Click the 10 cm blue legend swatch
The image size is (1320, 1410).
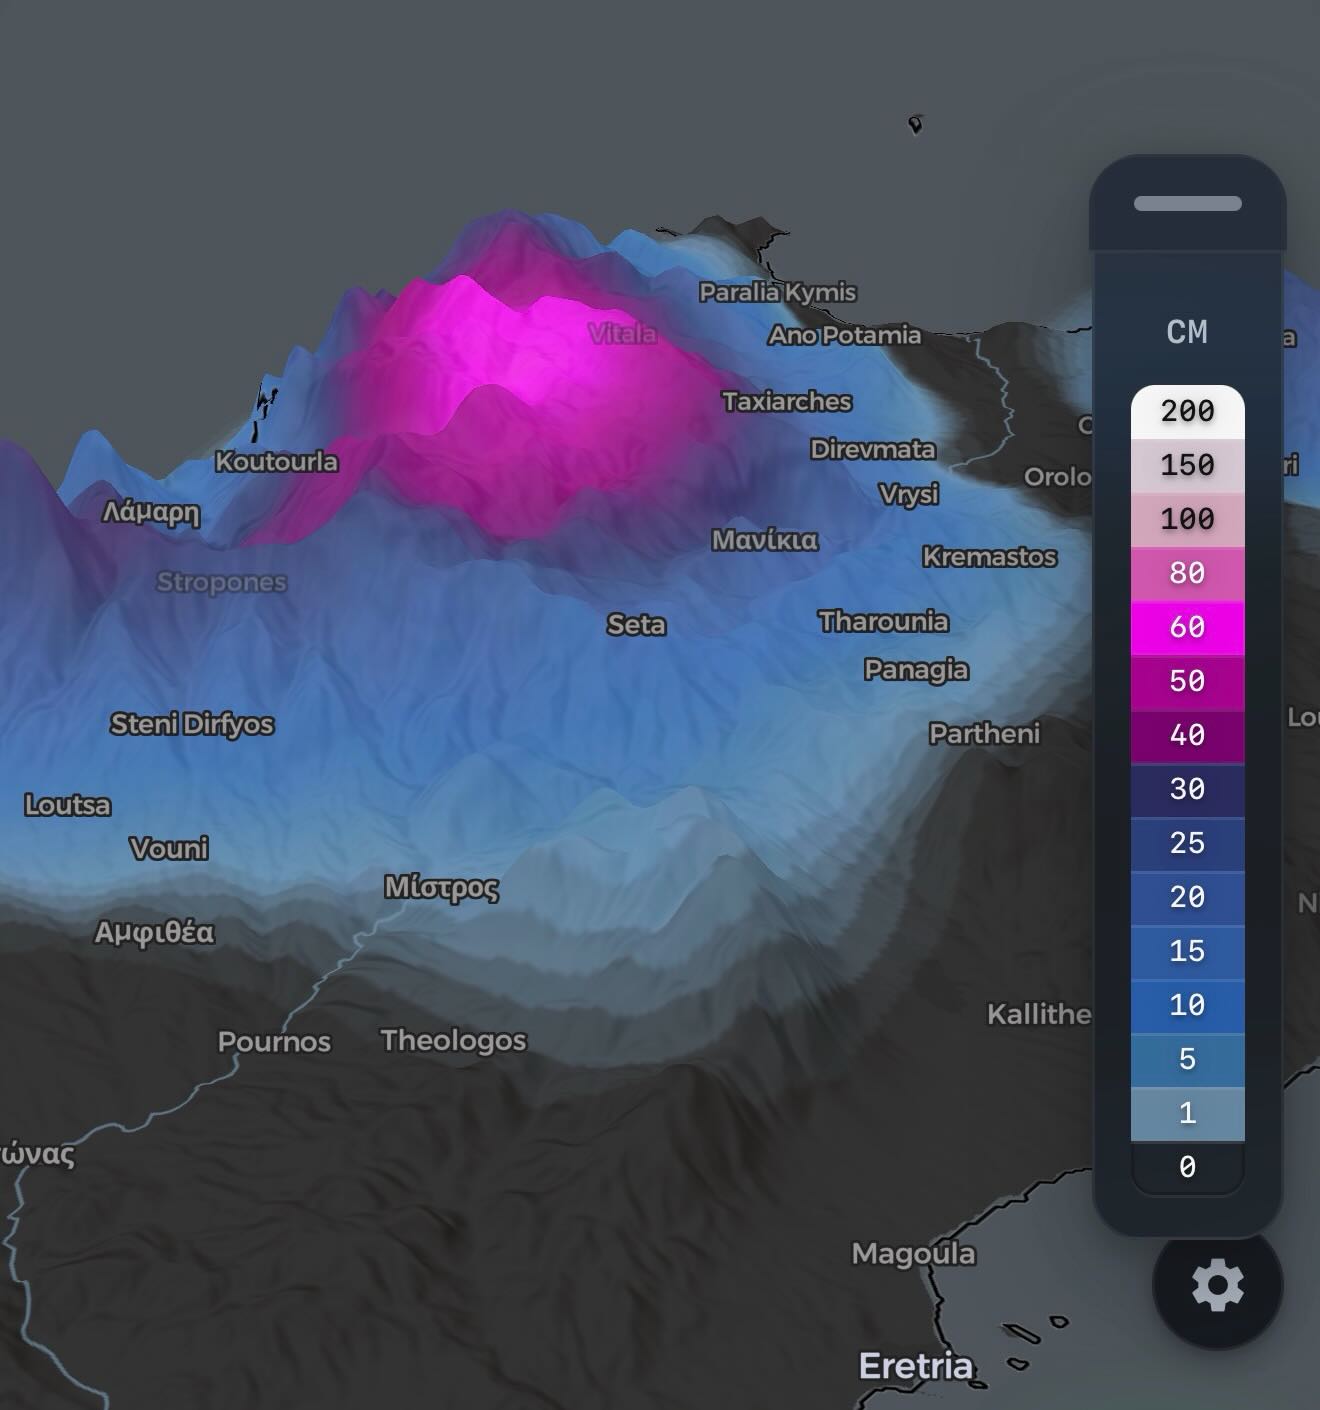tap(1187, 1005)
